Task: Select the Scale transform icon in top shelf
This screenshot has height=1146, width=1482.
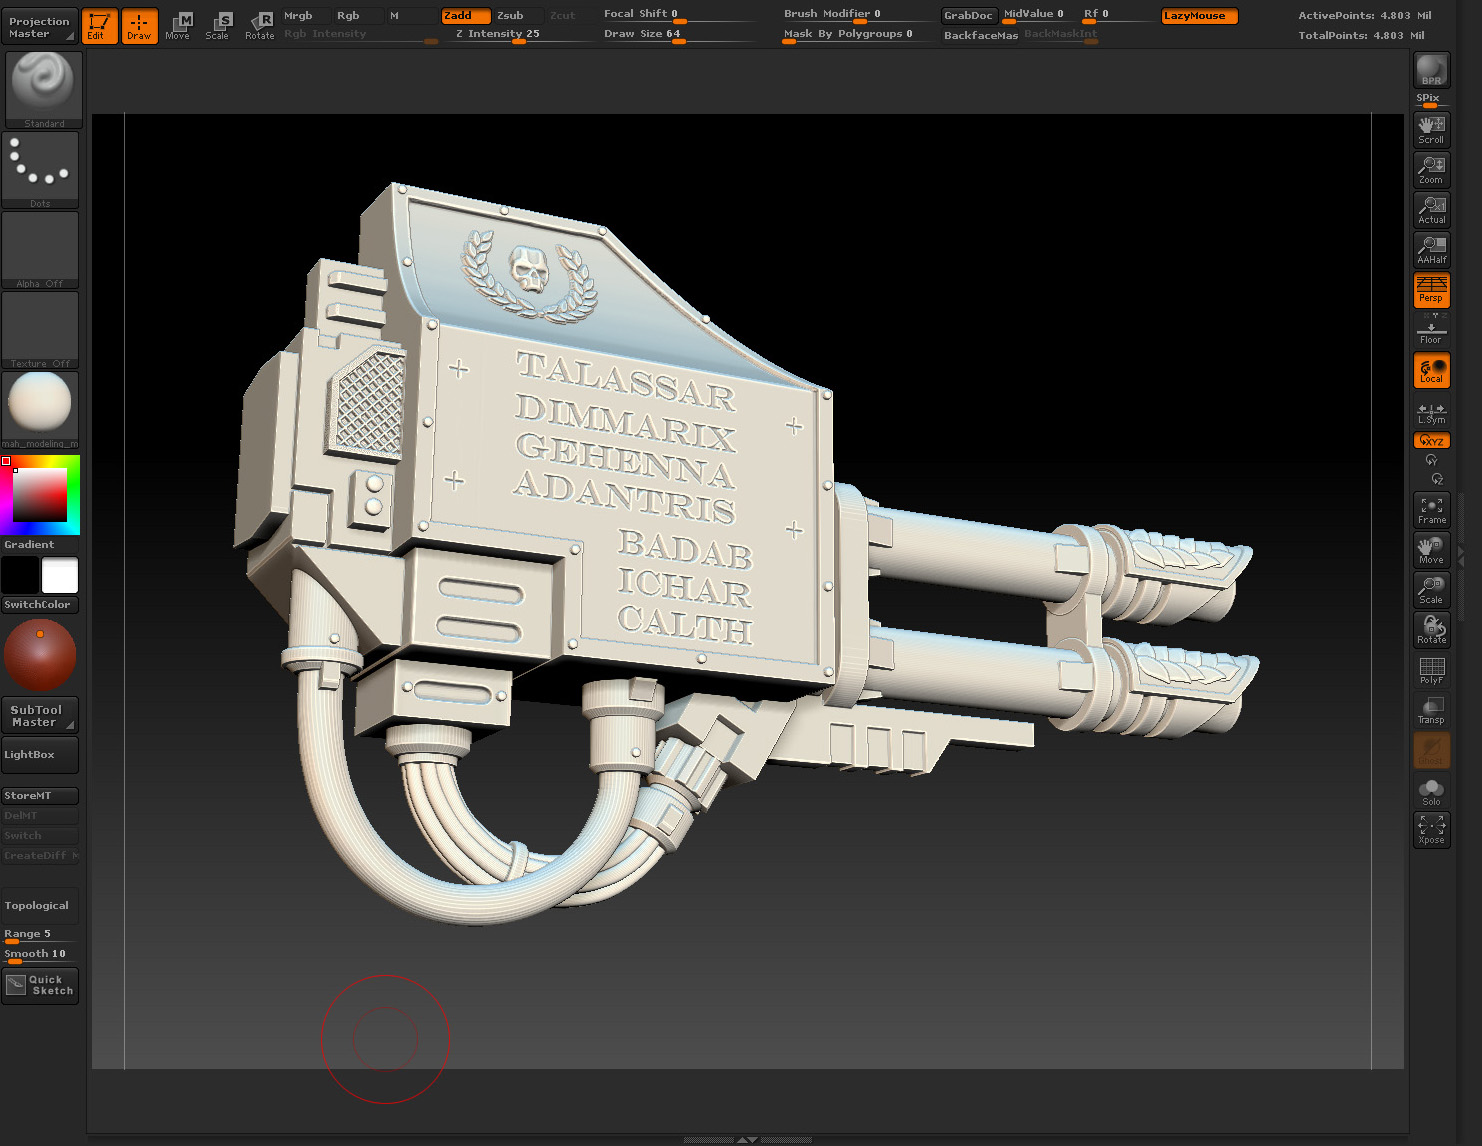Action: coord(219,26)
